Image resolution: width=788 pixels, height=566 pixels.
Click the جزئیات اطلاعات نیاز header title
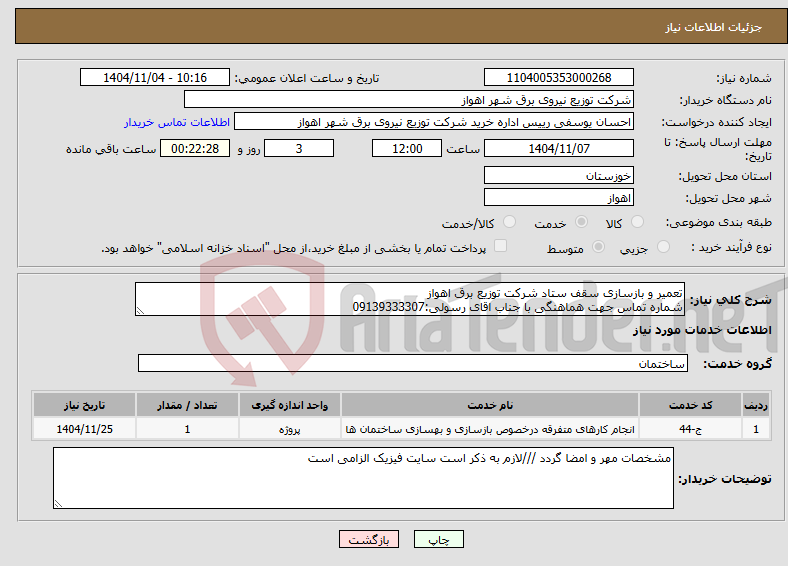714,27
